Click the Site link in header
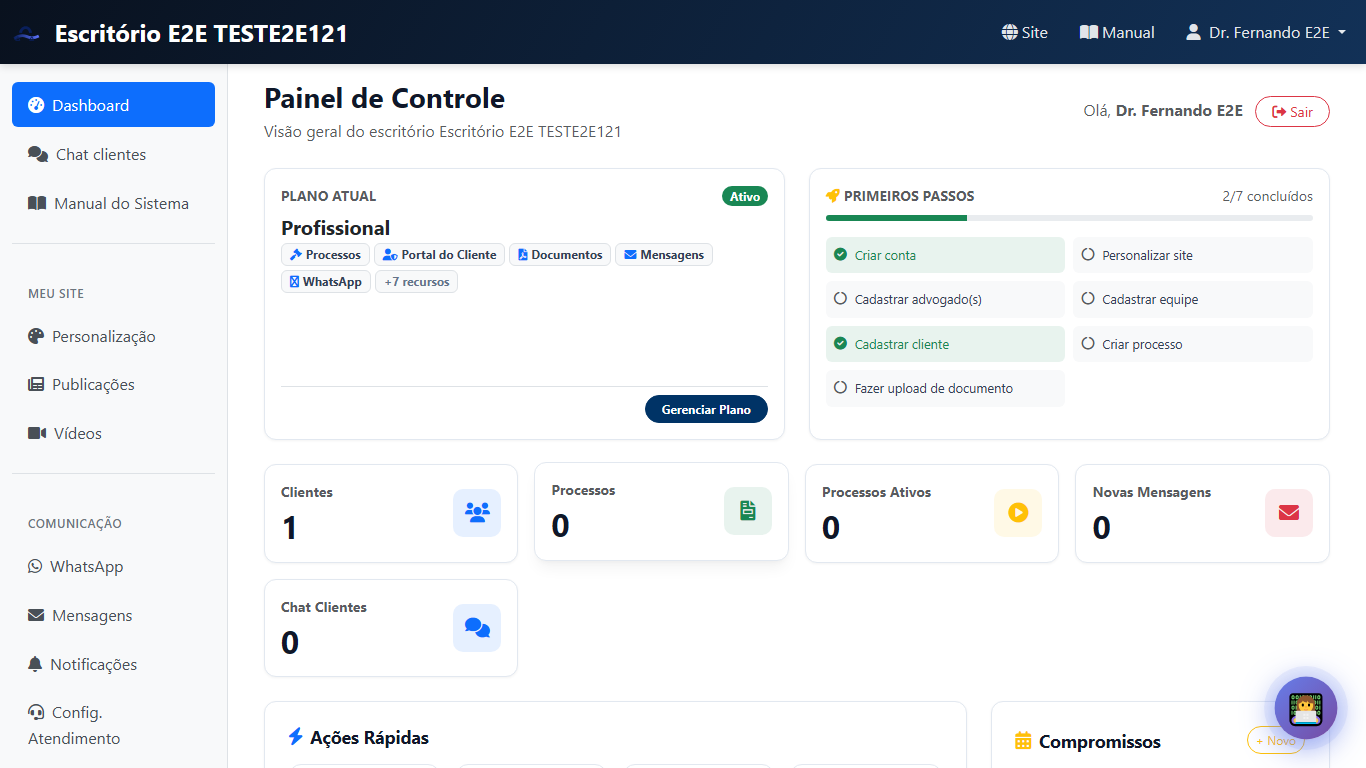 (x=1025, y=32)
